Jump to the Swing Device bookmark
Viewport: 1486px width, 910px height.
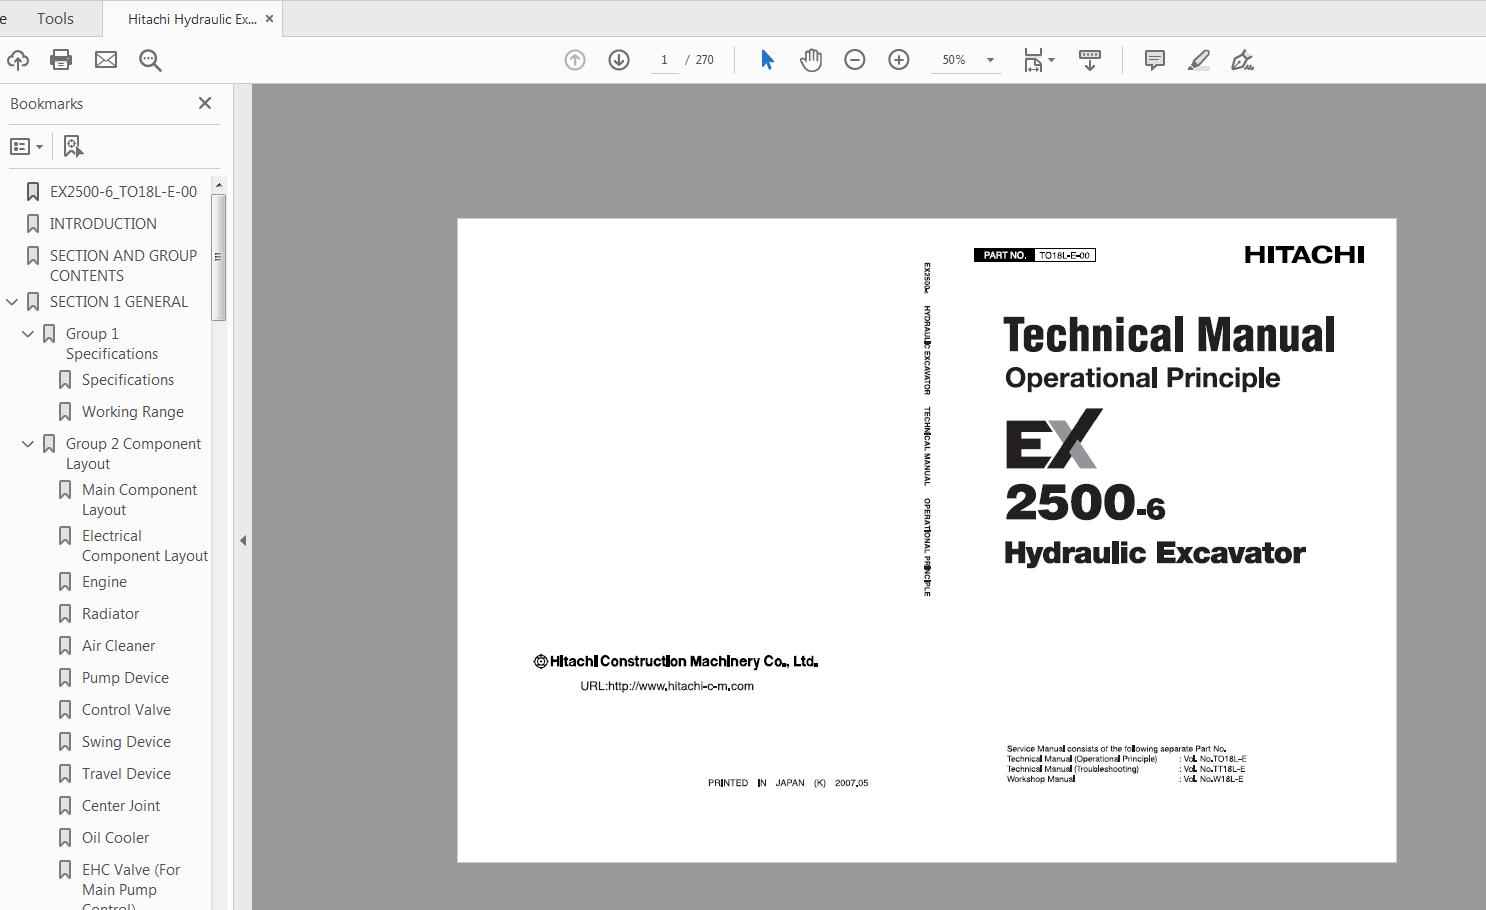coord(126,741)
